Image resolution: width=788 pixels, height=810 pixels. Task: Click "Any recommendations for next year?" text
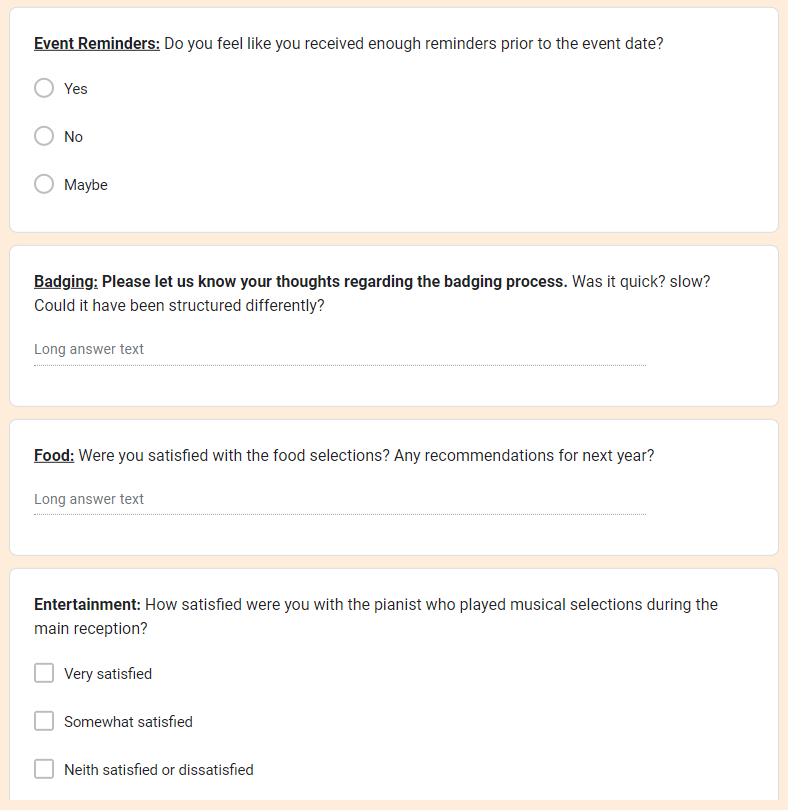pyautogui.click(x=524, y=456)
